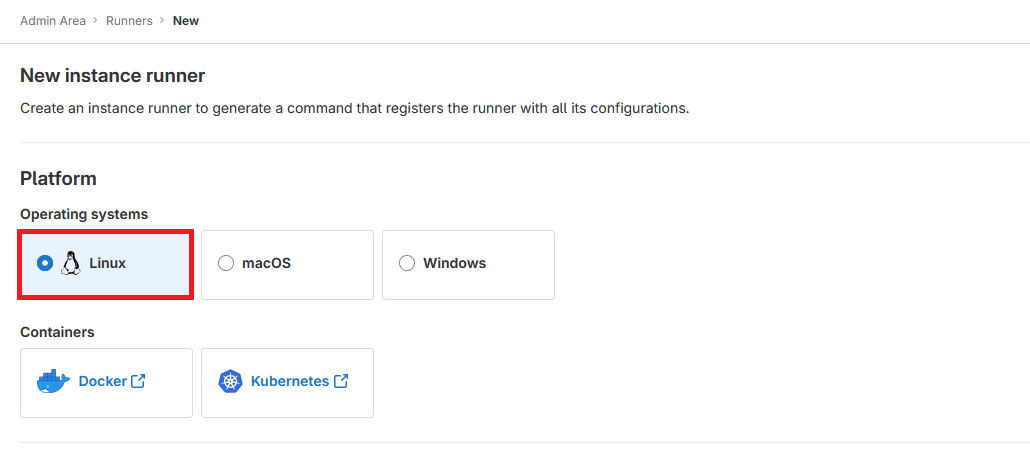Click the Docker whale logo
The height and width of the screenshot is (450, 1030).
(x=53, y=382)
